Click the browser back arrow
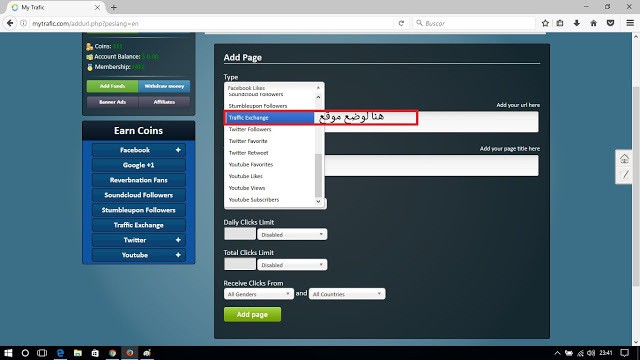 click(x=10, y=23)
